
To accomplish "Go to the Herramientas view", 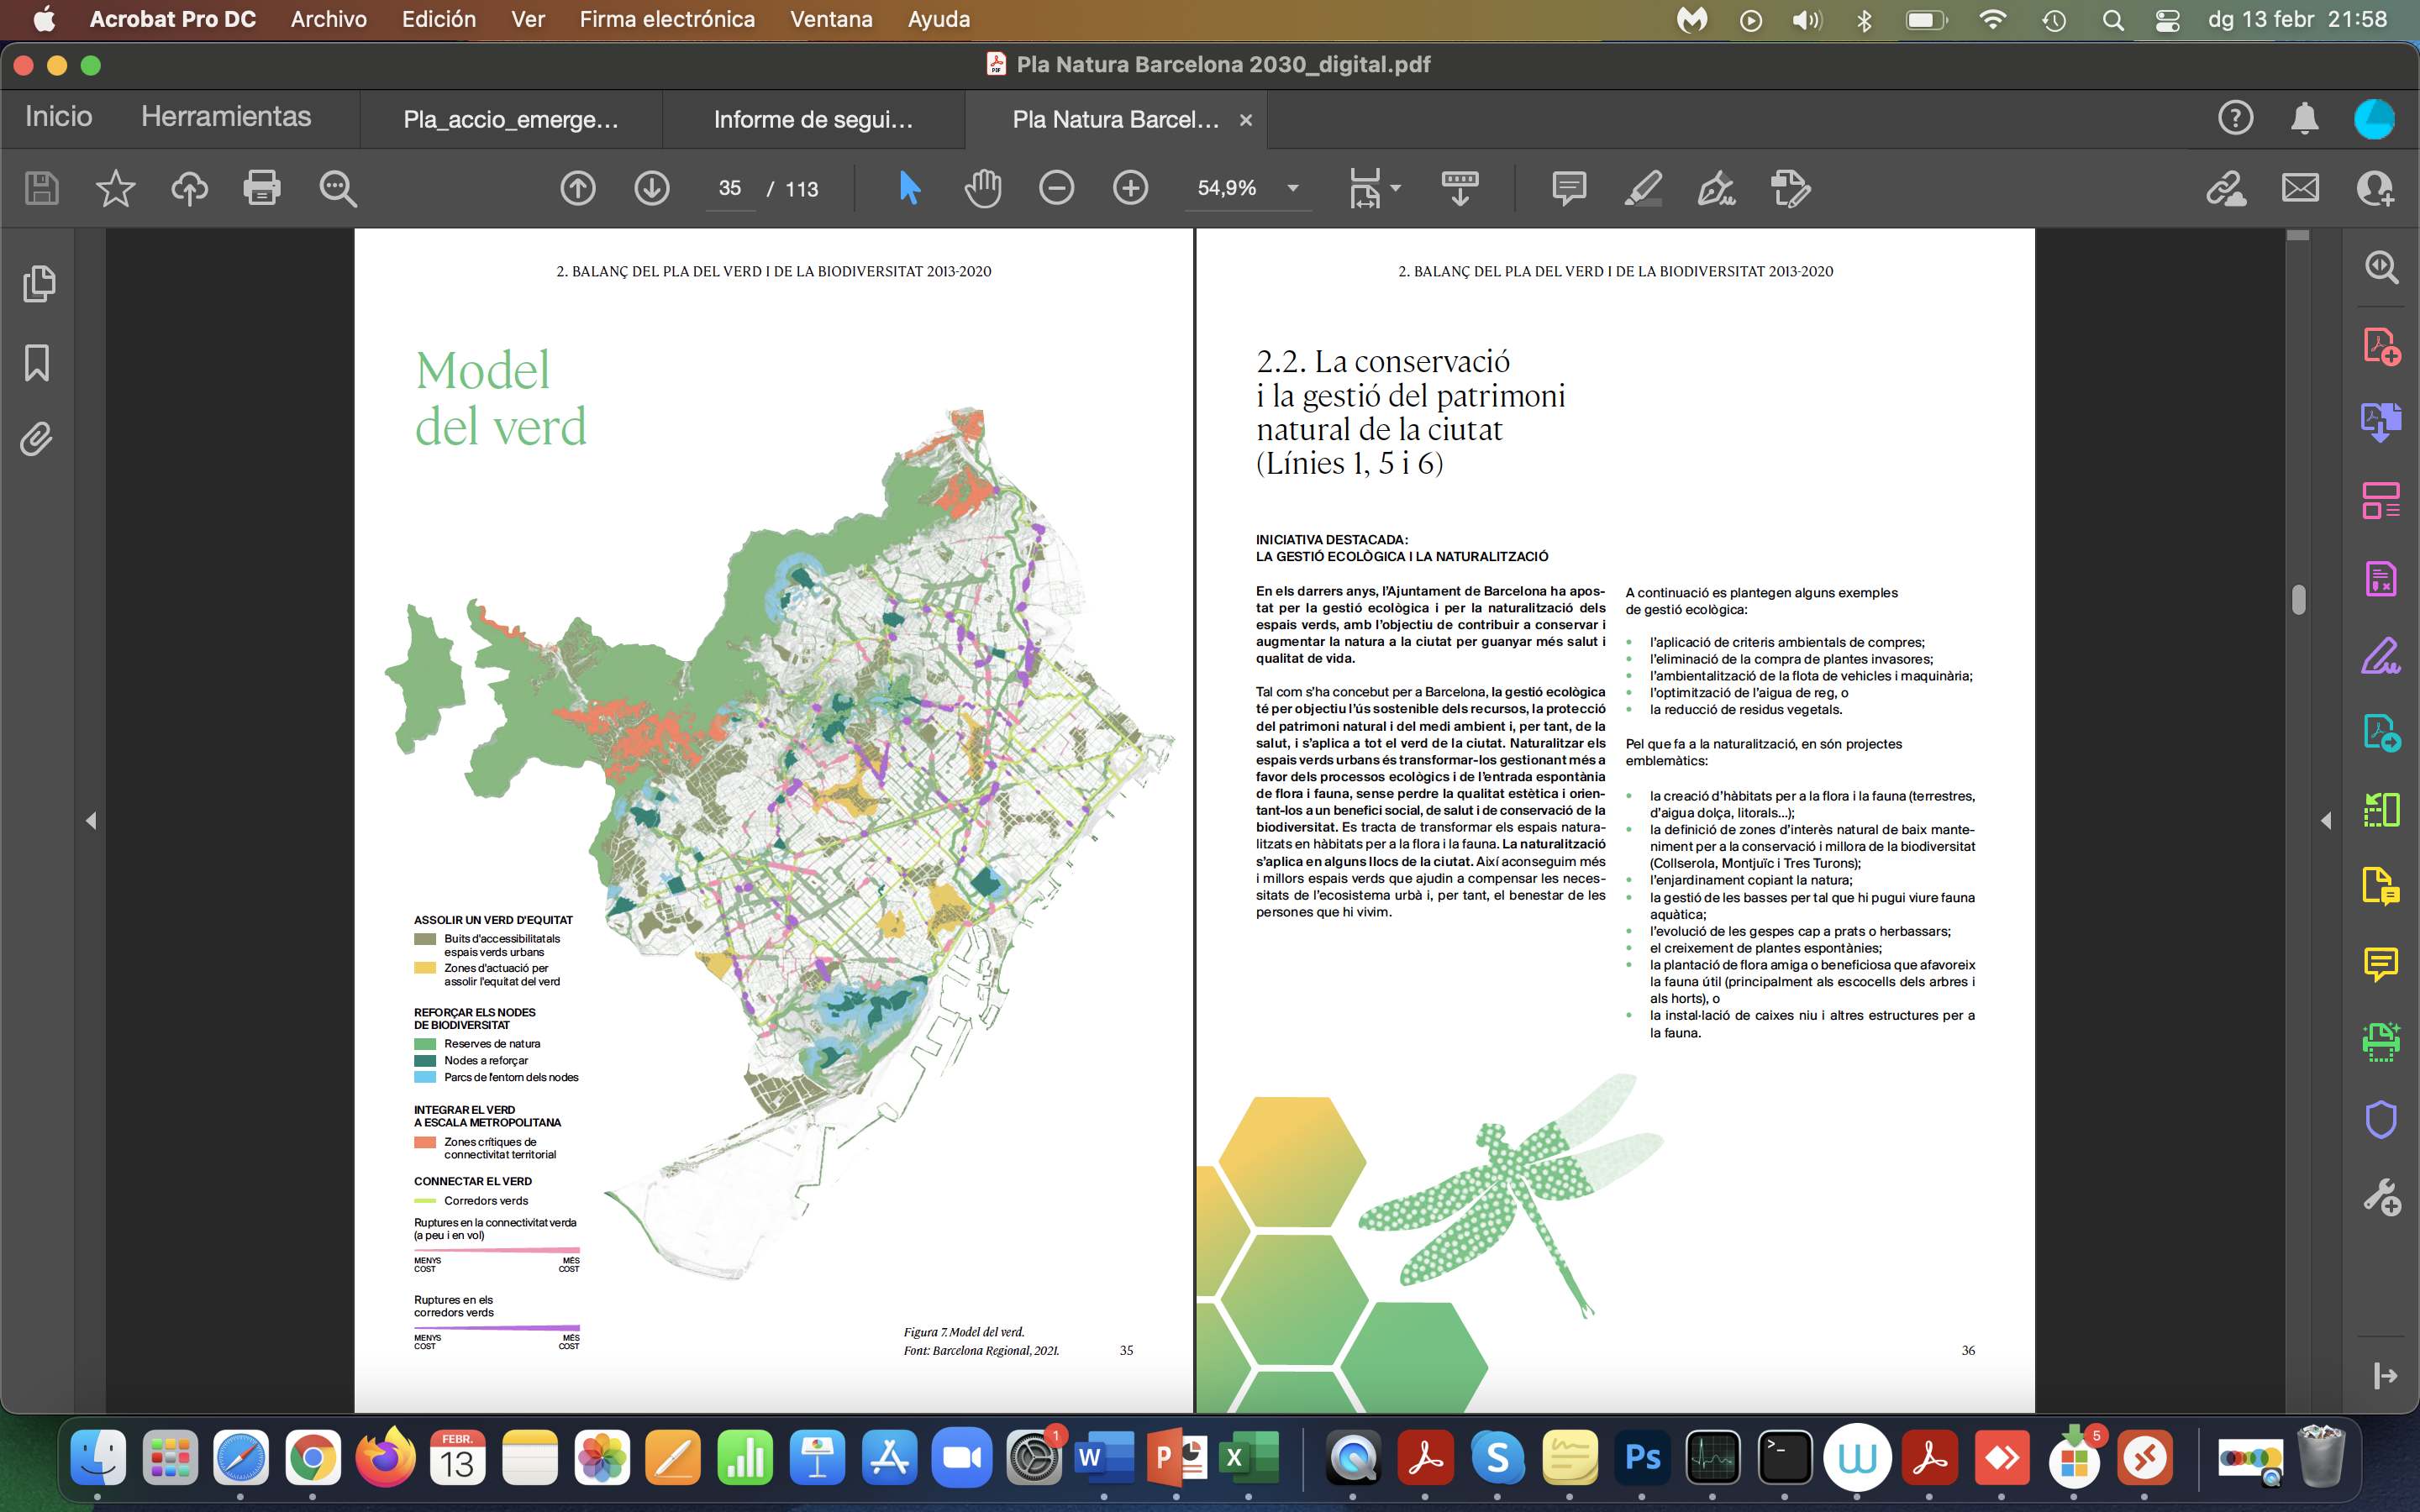I will pos(226,117).
